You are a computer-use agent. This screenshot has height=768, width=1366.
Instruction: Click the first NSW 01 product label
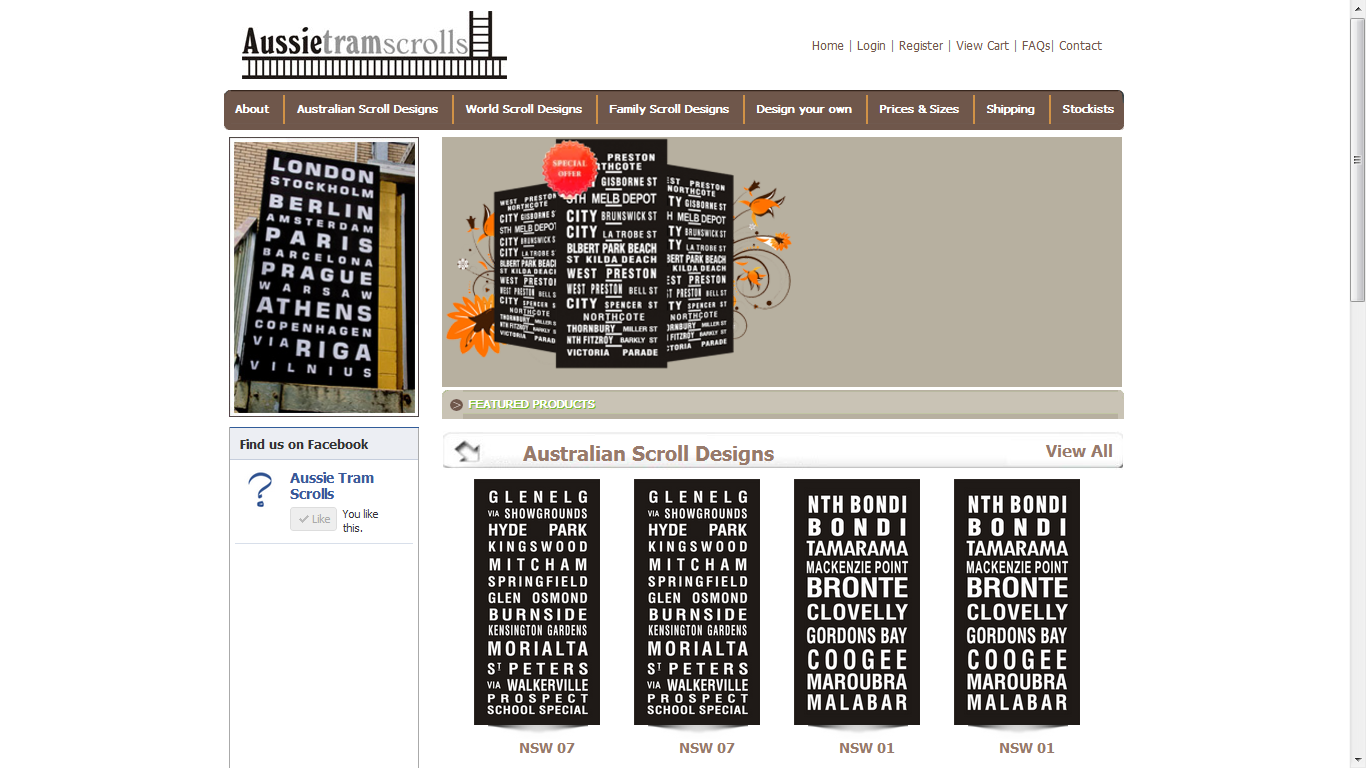pyautogui.click(x=867, y=748)
